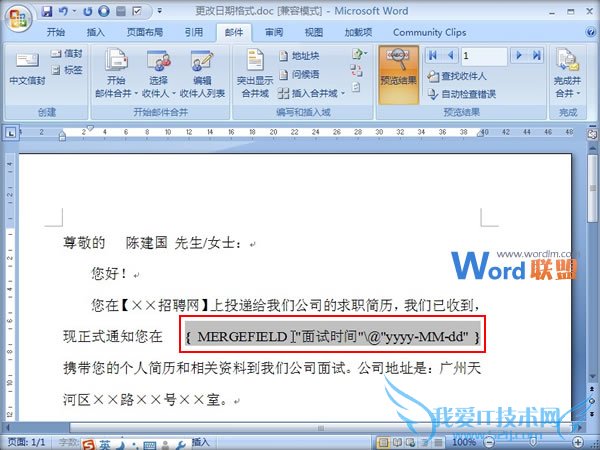This screenshot has height=450, width=600.
Task: Go to first record
Action: pyautogui.click(x=433, y=56)
